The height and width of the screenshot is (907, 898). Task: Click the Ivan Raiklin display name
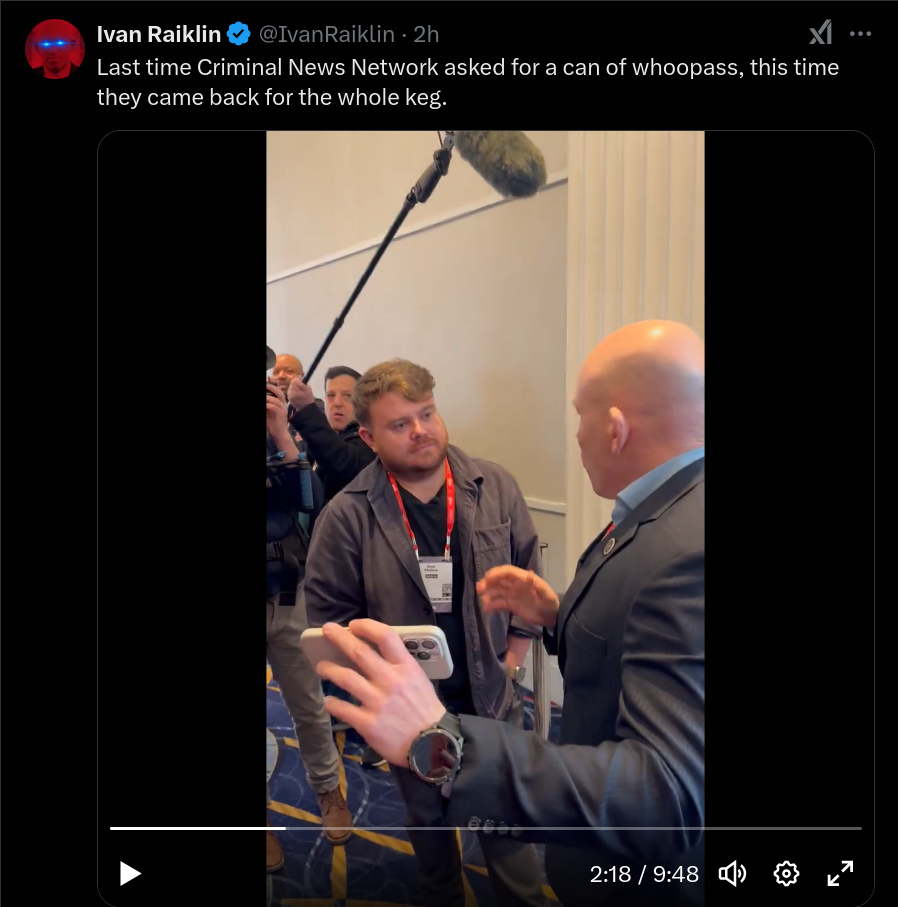point(159,35)
